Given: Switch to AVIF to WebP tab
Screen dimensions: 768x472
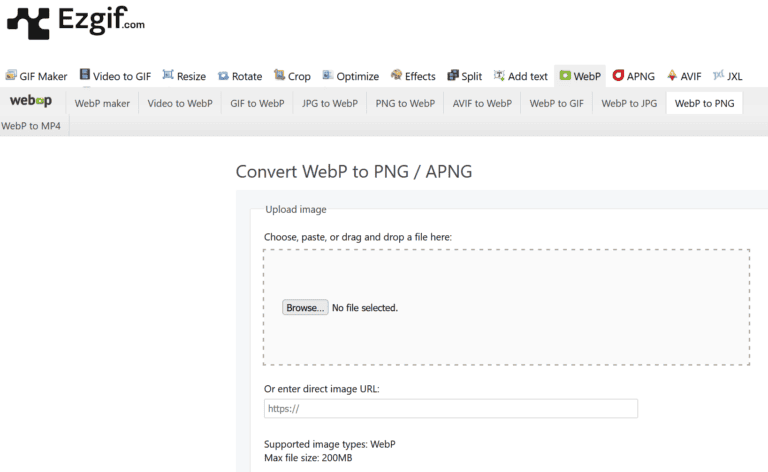Looking at the screenshot, I should [482, 103].
